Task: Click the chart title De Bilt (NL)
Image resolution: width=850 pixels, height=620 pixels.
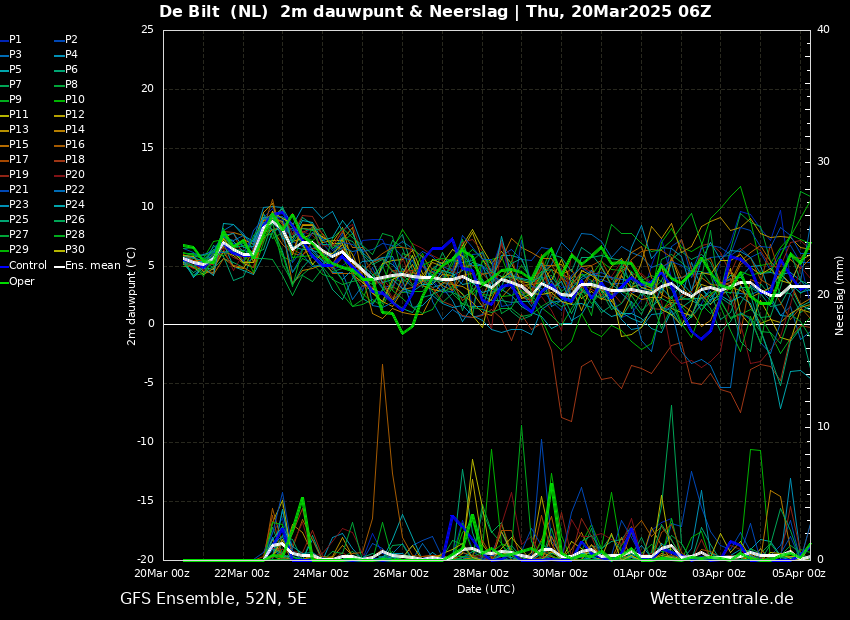Action: tap(214, 11)
